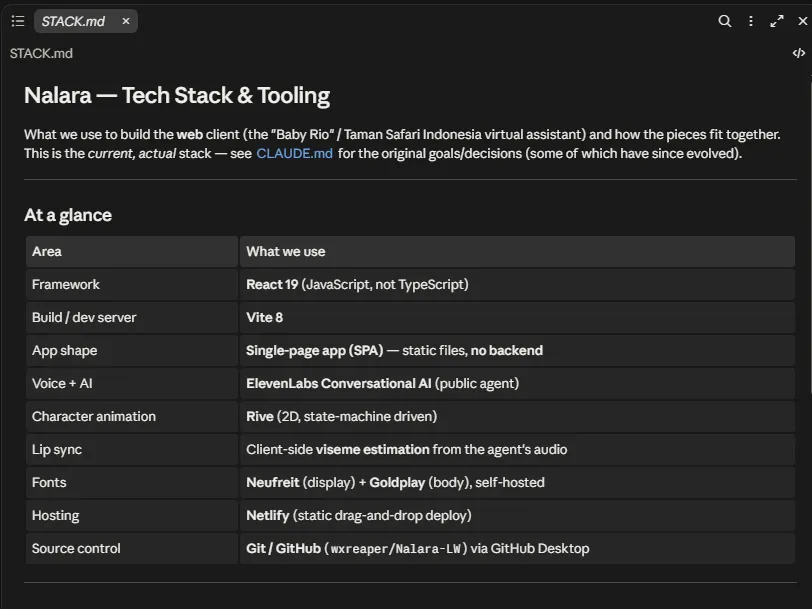This screenshot has height=609, width=812.
Task: Select the 'Build / dev server' cell
Action: point(132,317)
